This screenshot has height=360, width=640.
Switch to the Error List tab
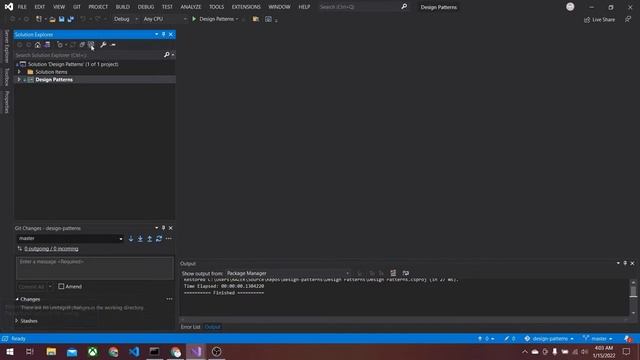[x=191, y=327]
